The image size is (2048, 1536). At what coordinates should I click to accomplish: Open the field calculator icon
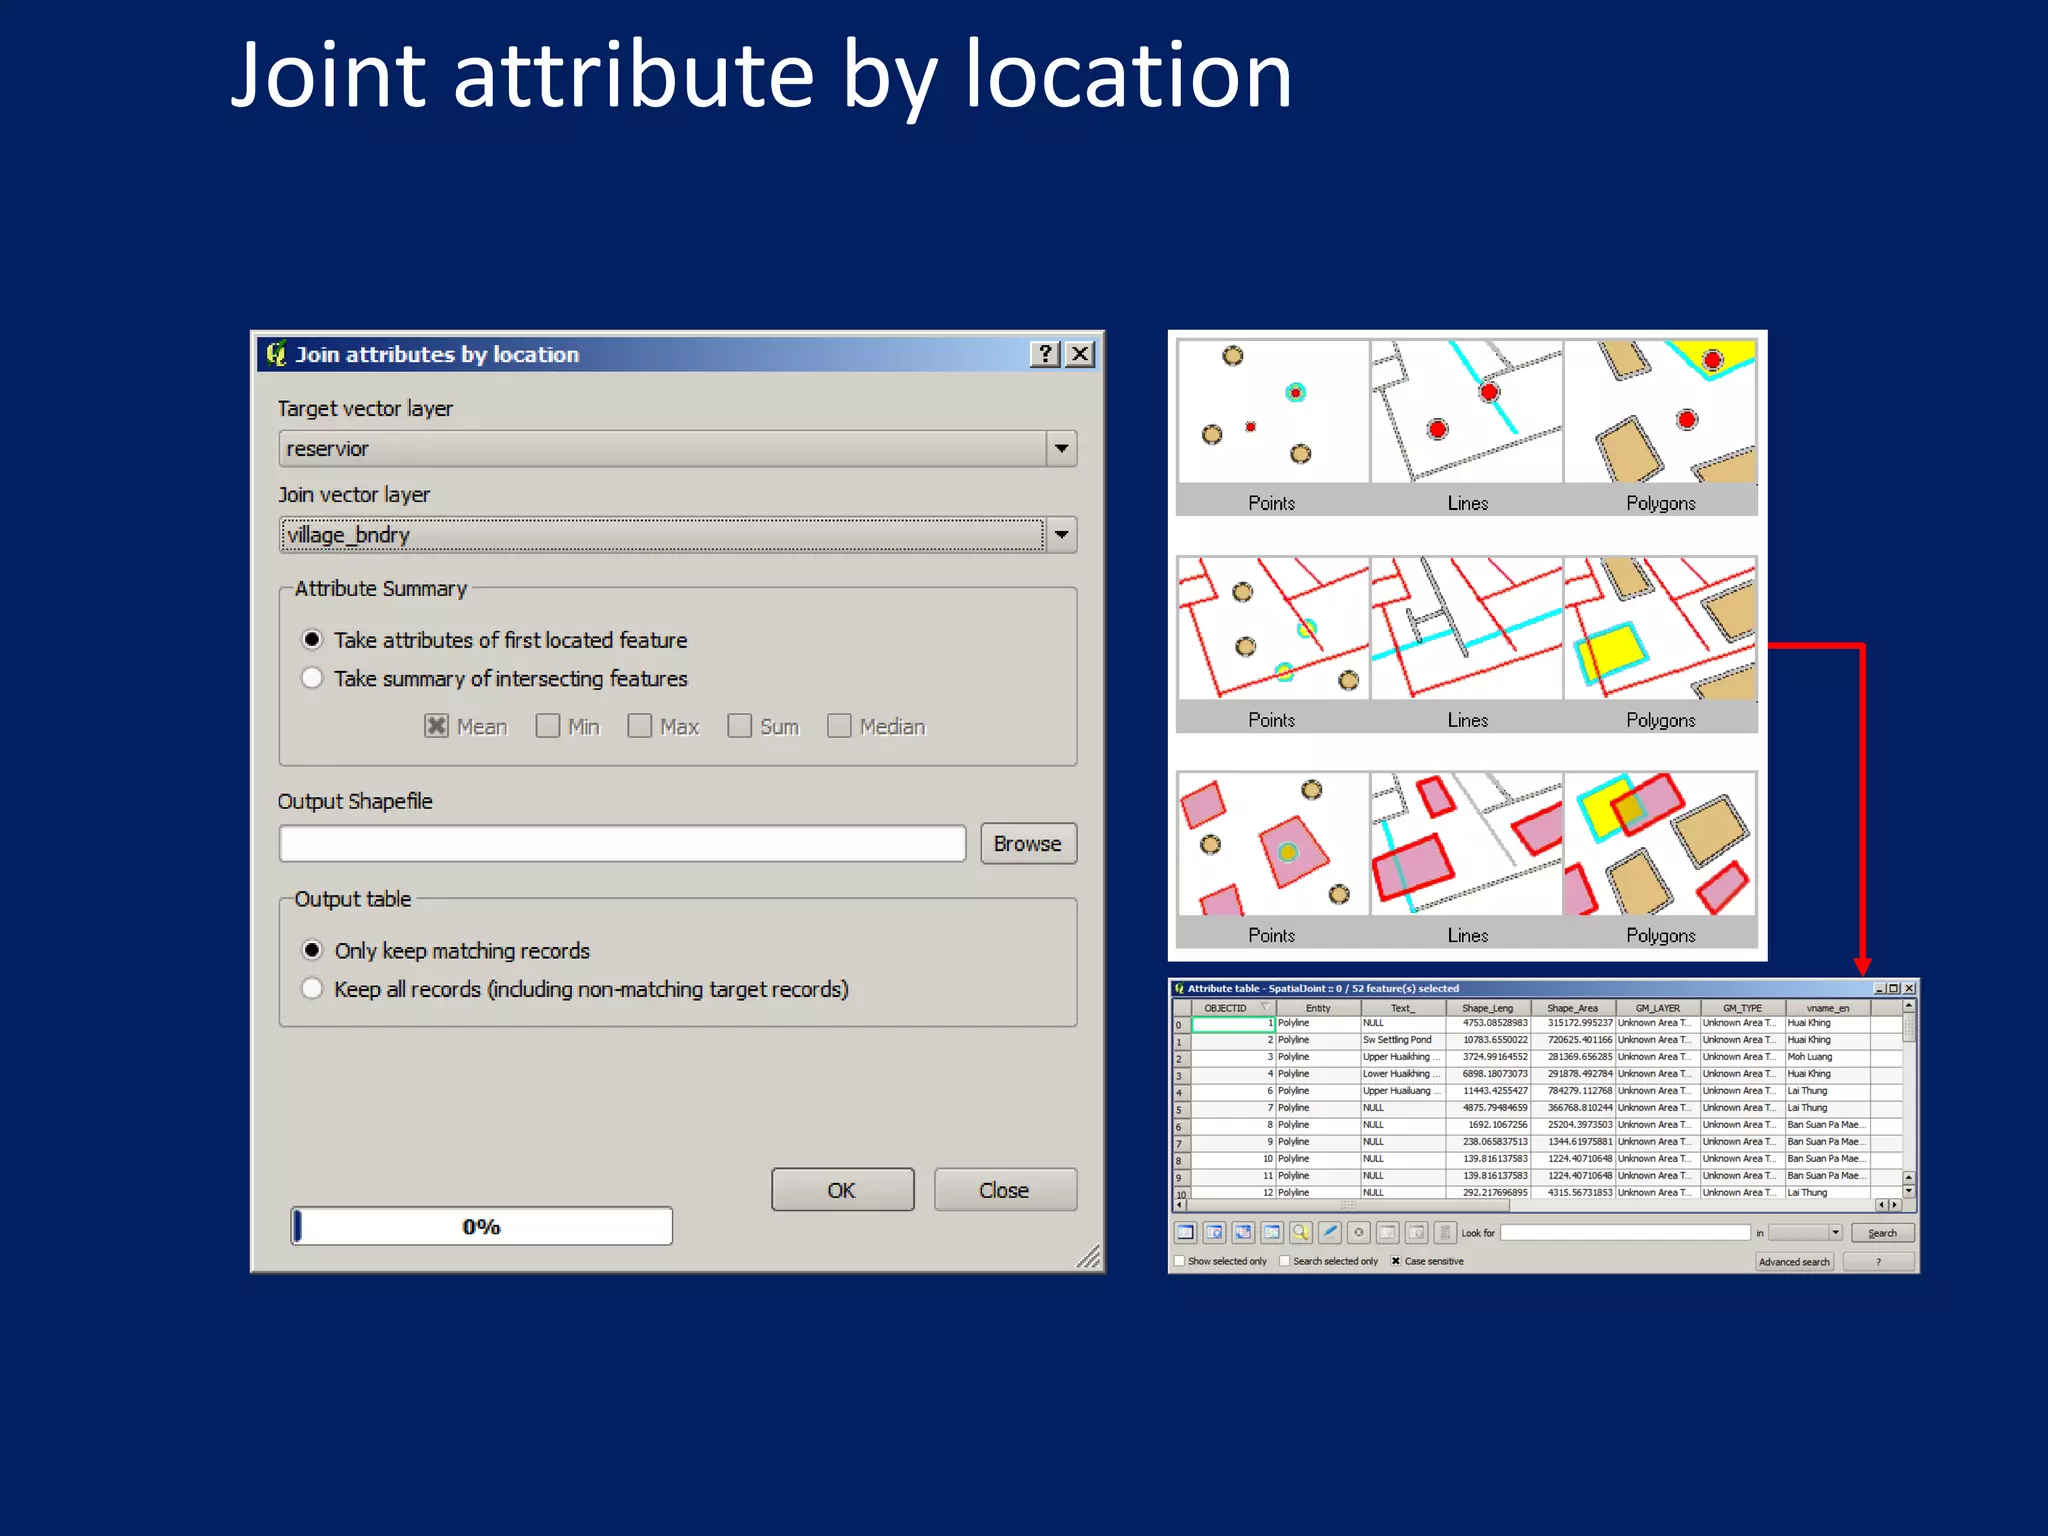click(x=1445, y=1232)
